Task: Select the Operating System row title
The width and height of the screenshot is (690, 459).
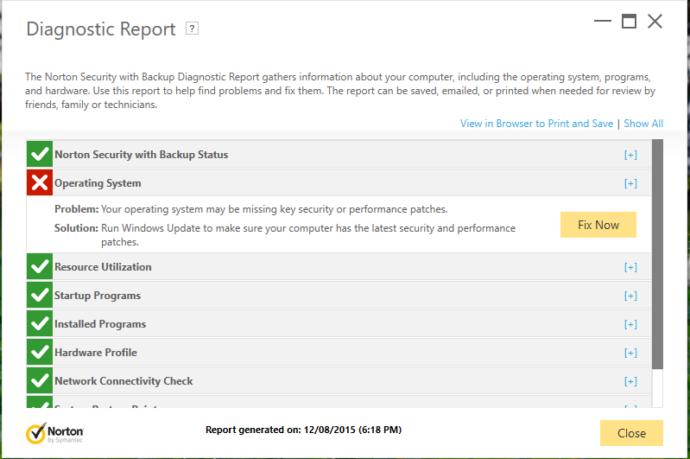Action: click(x=98, y=183)
